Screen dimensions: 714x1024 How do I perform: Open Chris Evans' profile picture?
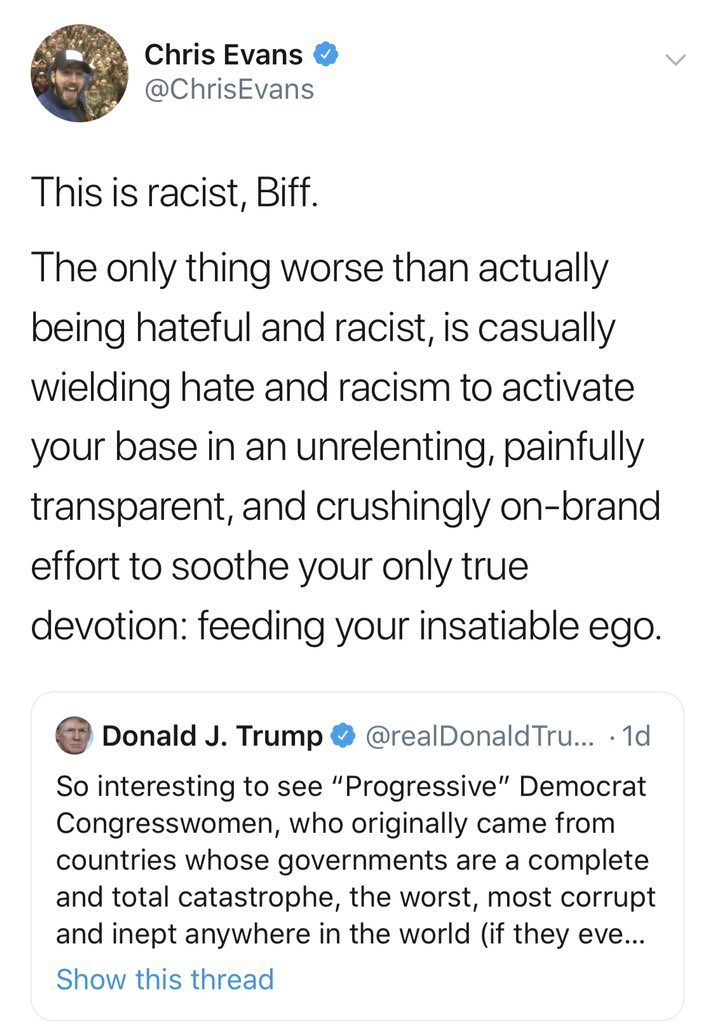(x=80, y=73)
